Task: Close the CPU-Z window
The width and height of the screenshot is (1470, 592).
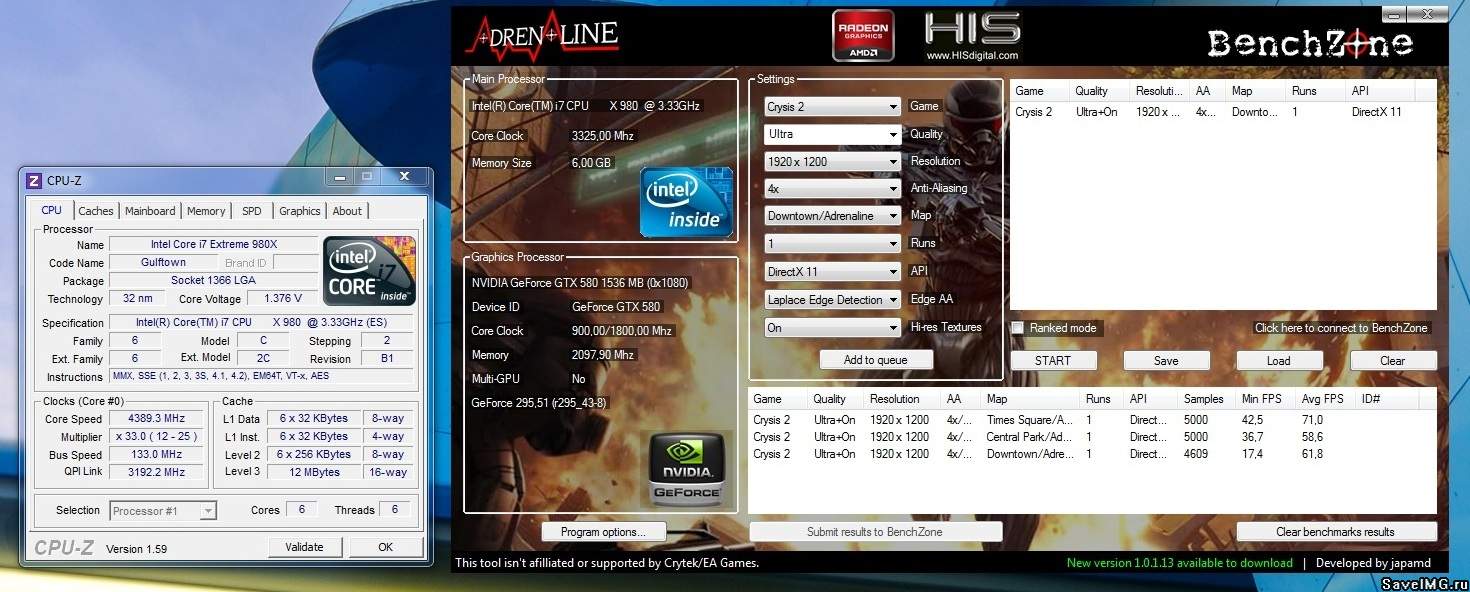Action: (x=405, y=177)
